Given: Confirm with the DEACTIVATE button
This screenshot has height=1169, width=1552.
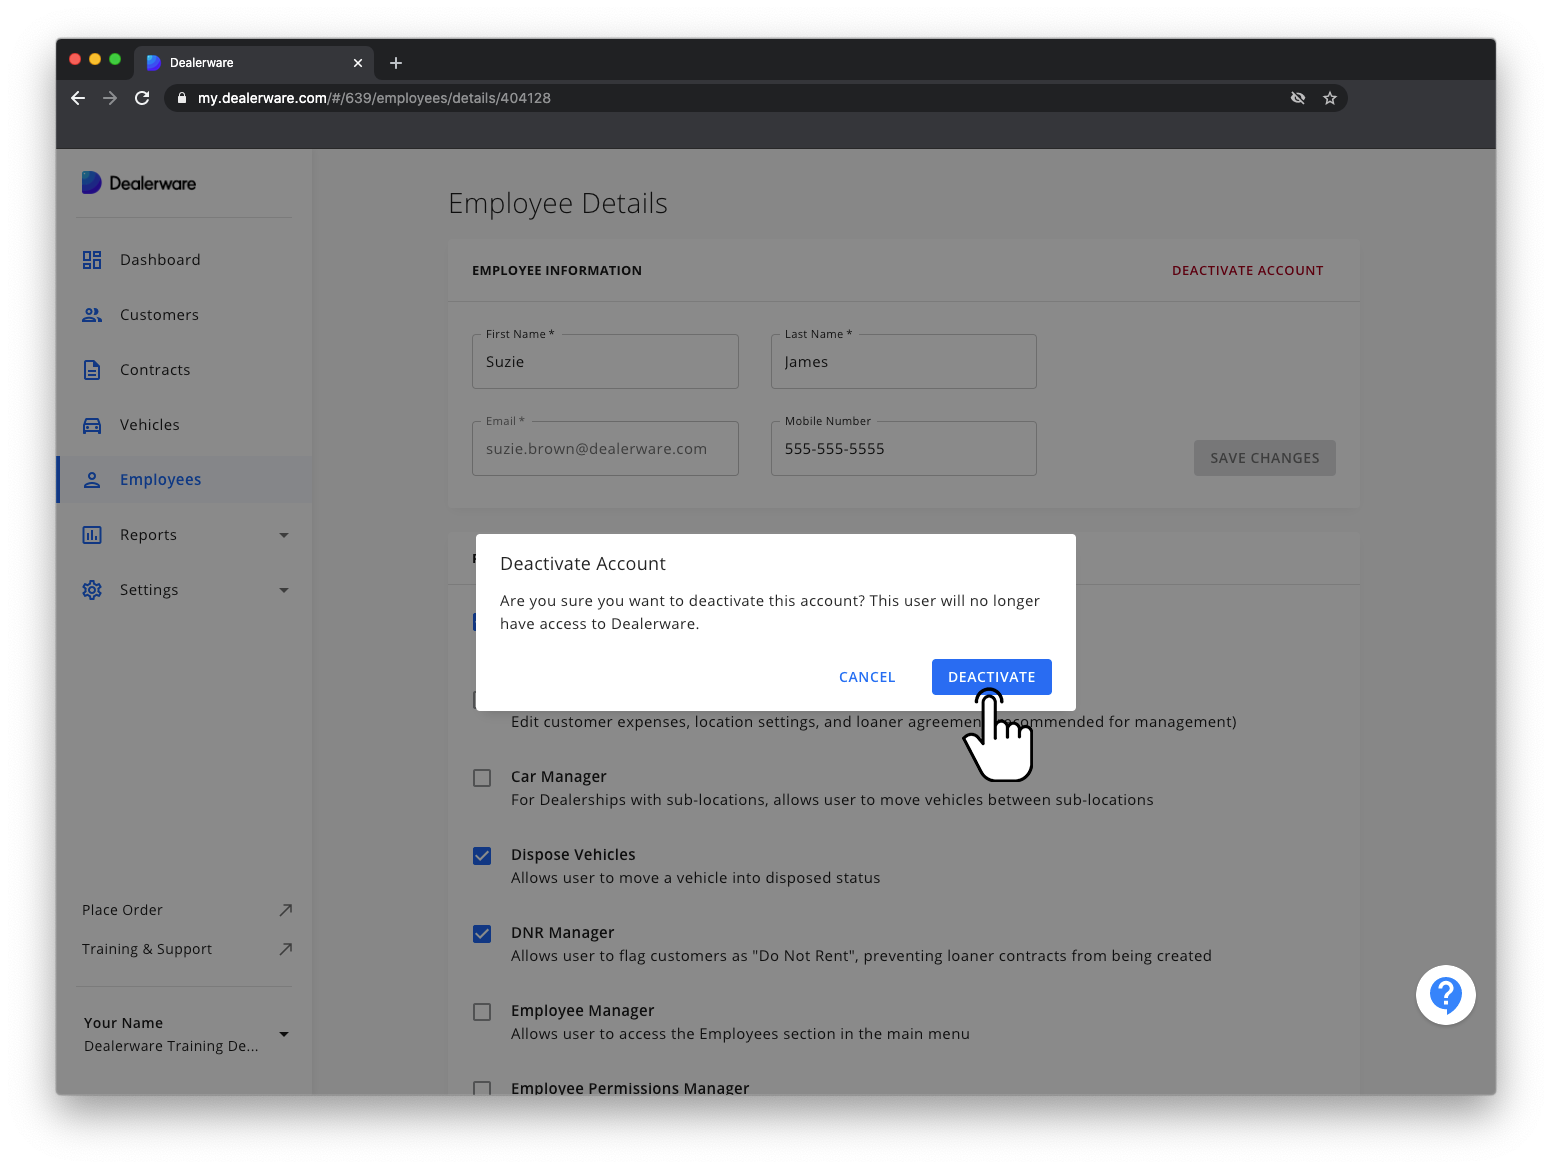Looking at the screenshot, I should coord(991,676).
